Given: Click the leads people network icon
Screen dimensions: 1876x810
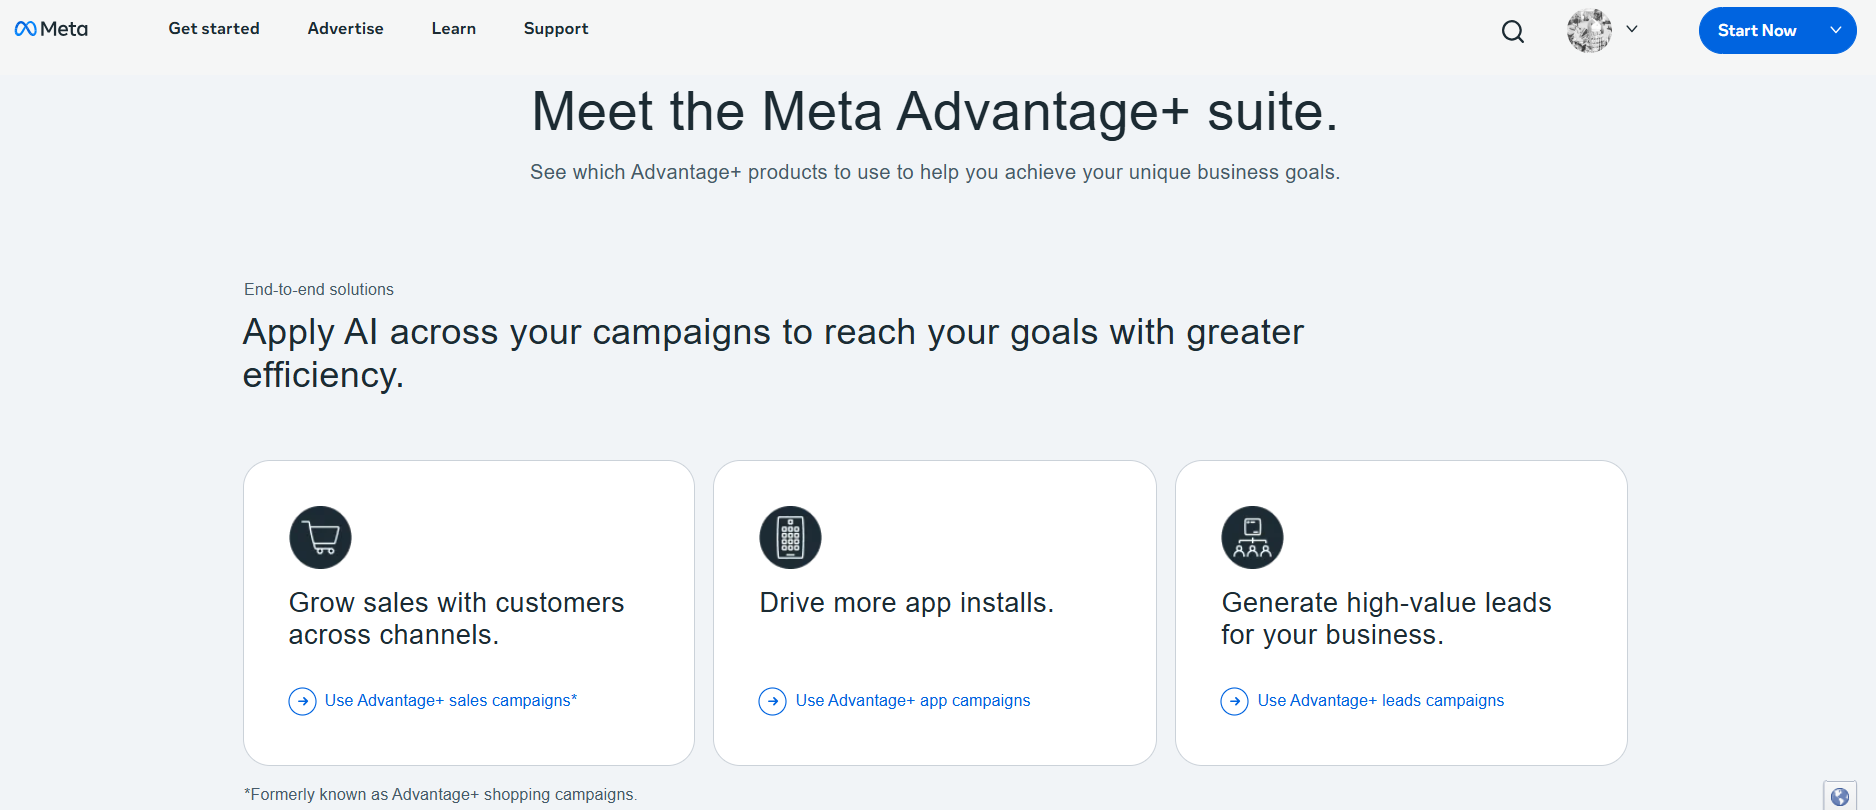Looking at the screenshot, I should (1252, 537).
